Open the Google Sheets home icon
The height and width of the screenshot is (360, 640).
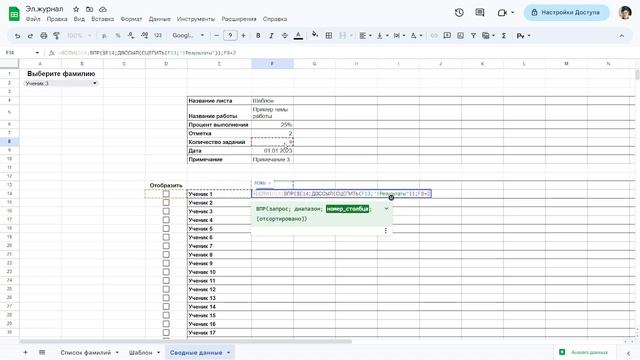pyautogui.click(x=14, y=13)
